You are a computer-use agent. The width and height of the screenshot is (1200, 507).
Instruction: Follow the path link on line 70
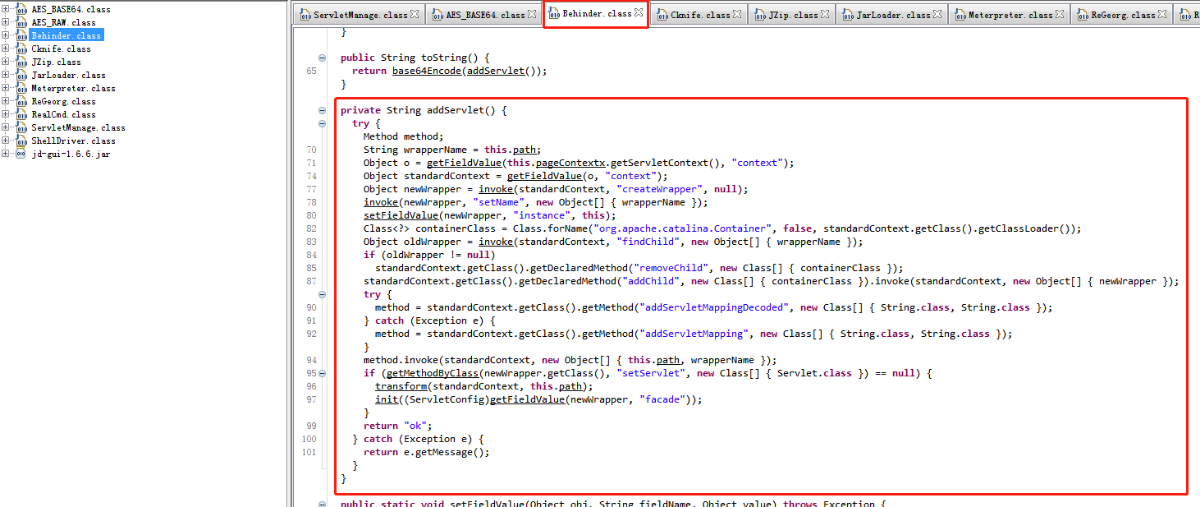tap(526, 149)
